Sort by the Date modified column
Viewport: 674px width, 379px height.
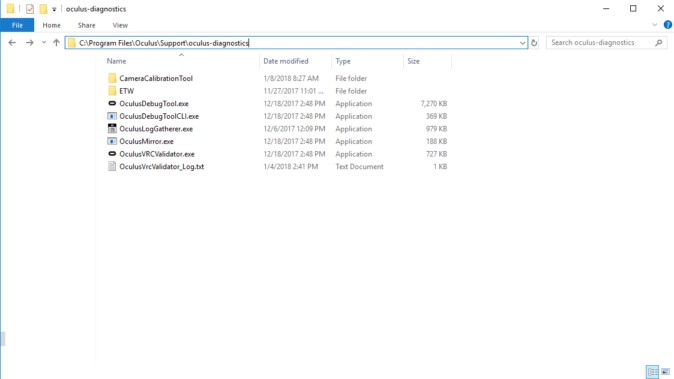[286, 61]
